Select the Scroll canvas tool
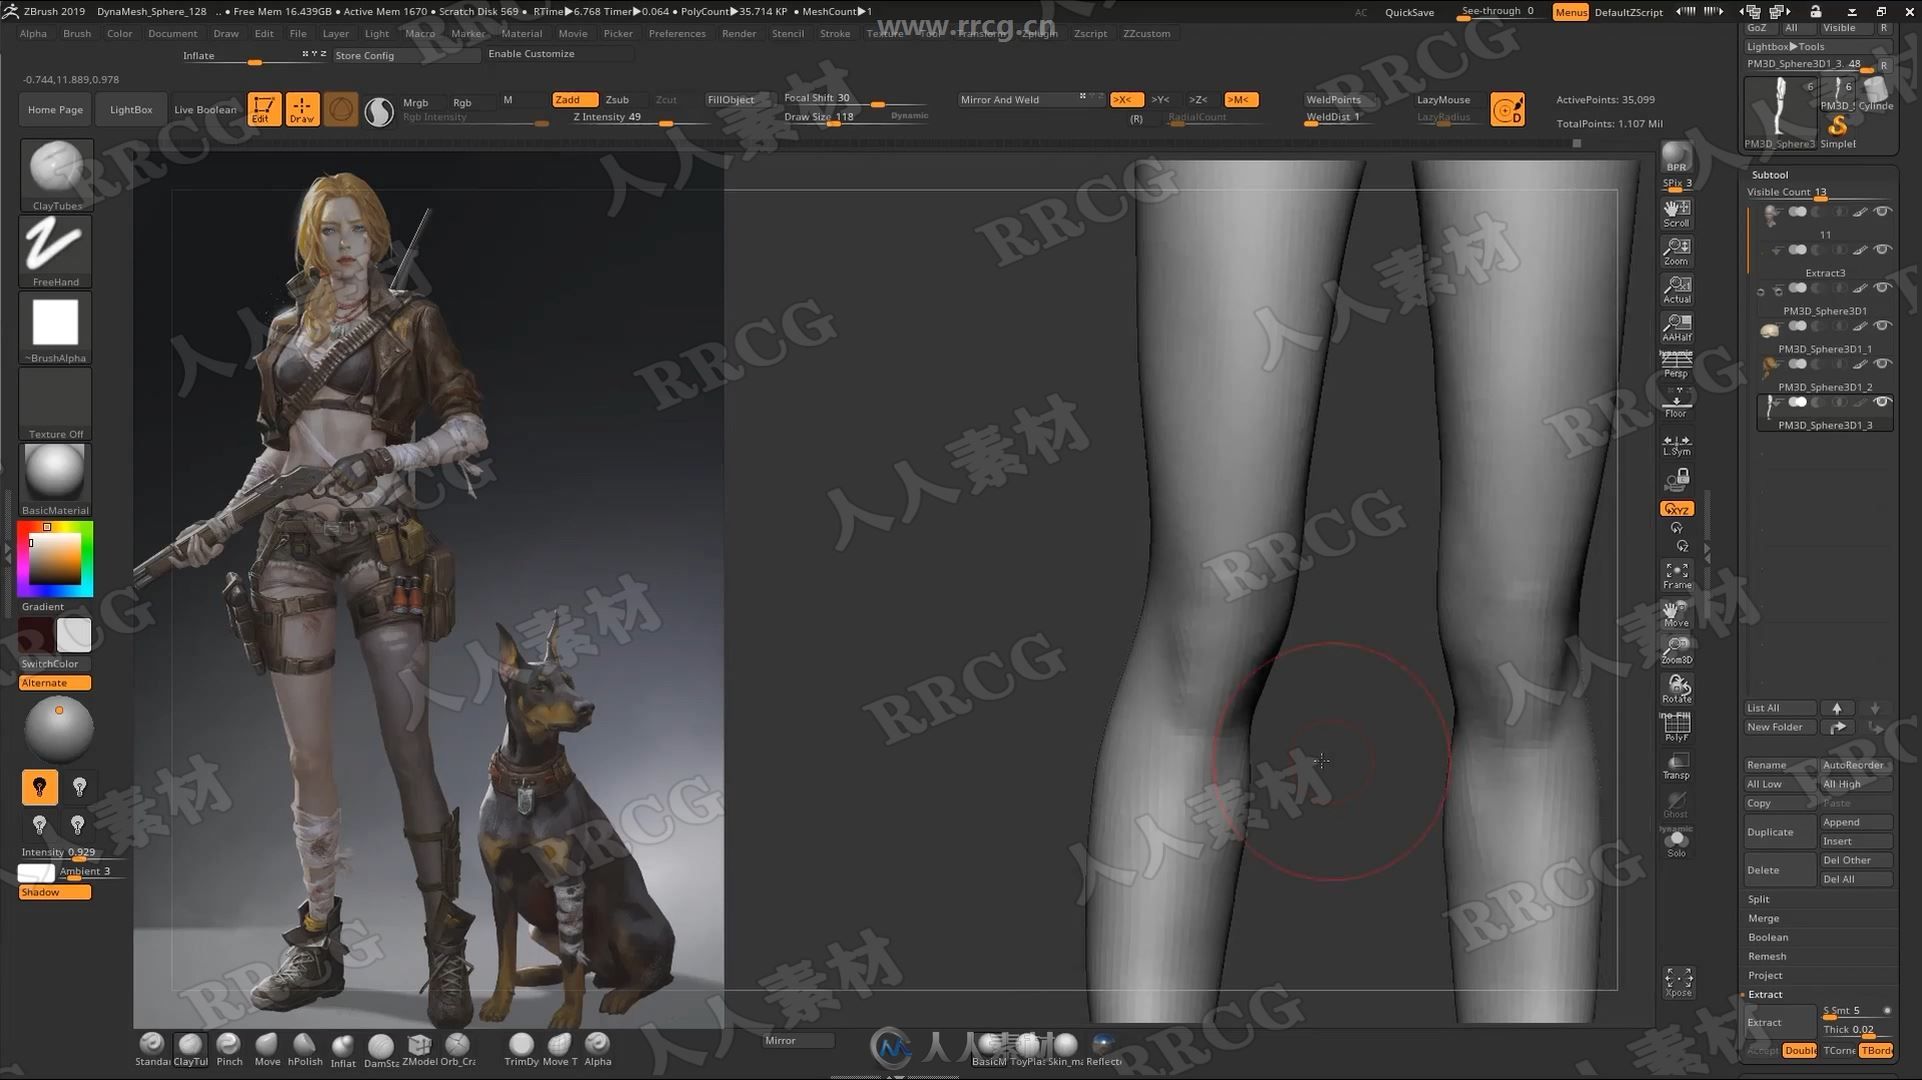This screenshot has height=1080, width=1922. [1677, 212]
